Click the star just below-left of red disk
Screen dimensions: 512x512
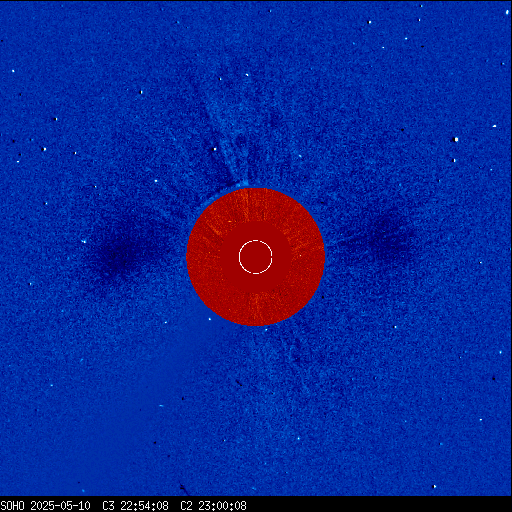pyautogui.click(x=210, y=319)
